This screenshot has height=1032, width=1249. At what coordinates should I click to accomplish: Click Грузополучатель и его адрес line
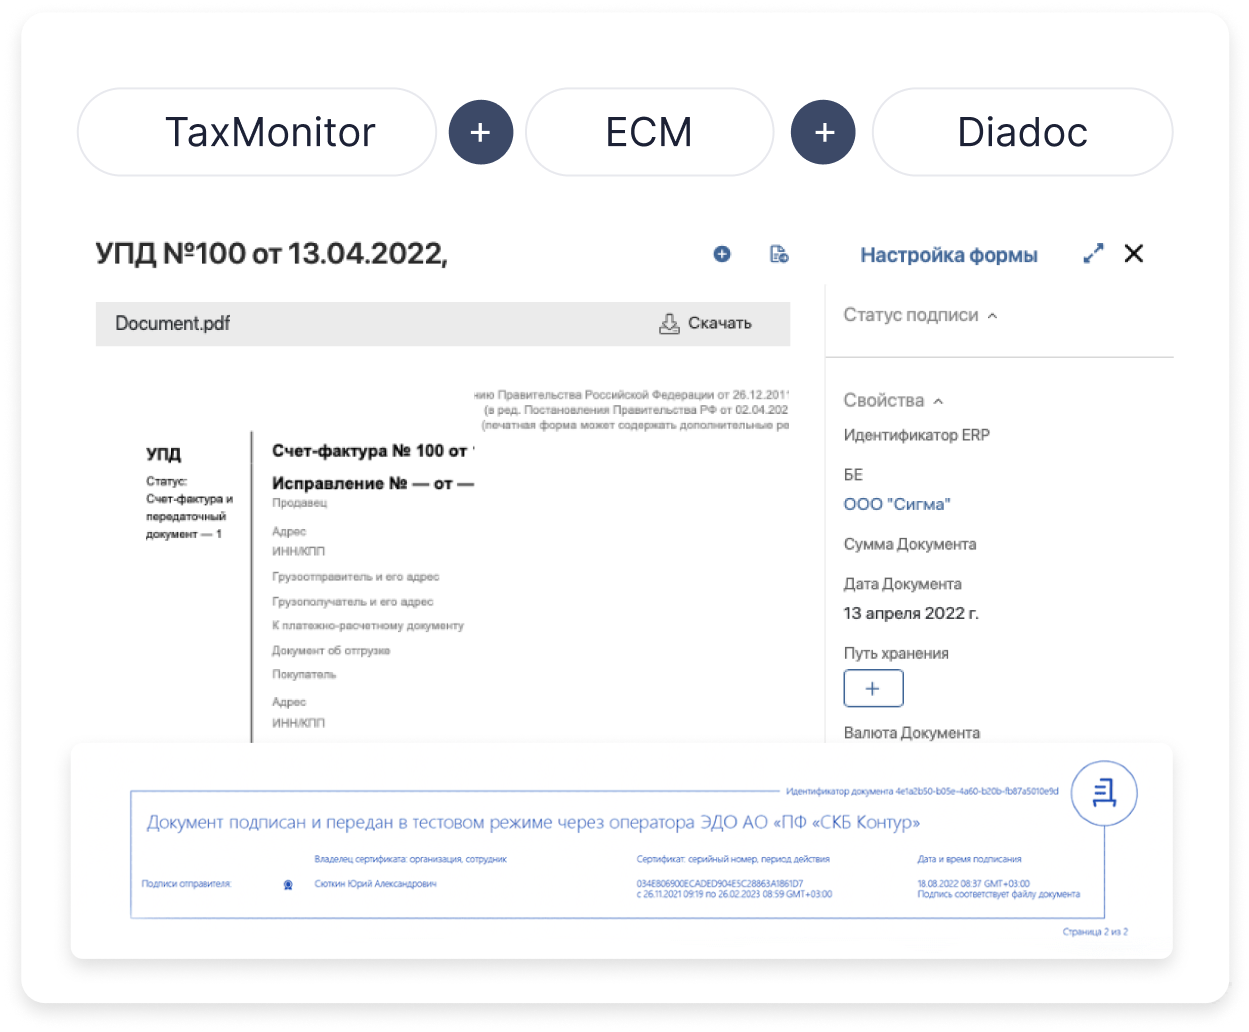[x=353, y=602]
